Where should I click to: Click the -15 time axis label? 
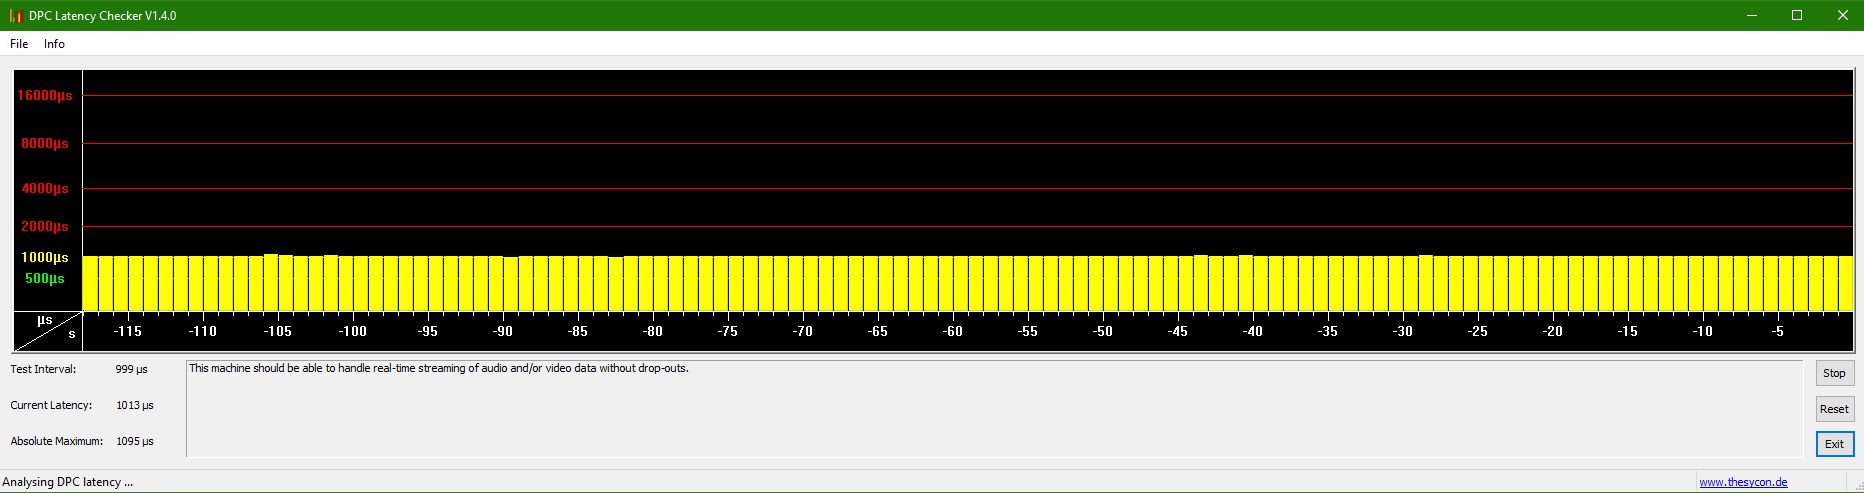pyautogui.click(x=1627, y=331)
